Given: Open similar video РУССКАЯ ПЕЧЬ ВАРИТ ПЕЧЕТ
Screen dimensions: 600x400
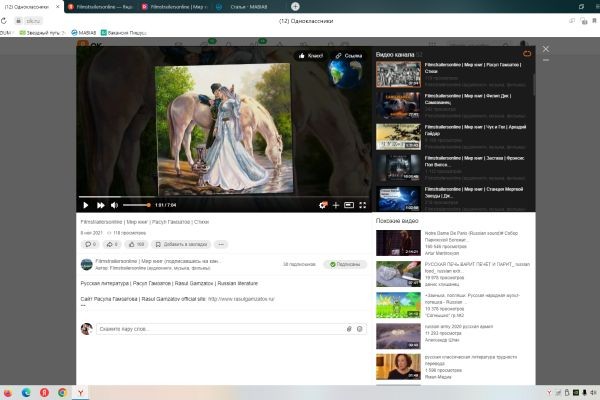Looking at the screenshot, I should point(453,274).
